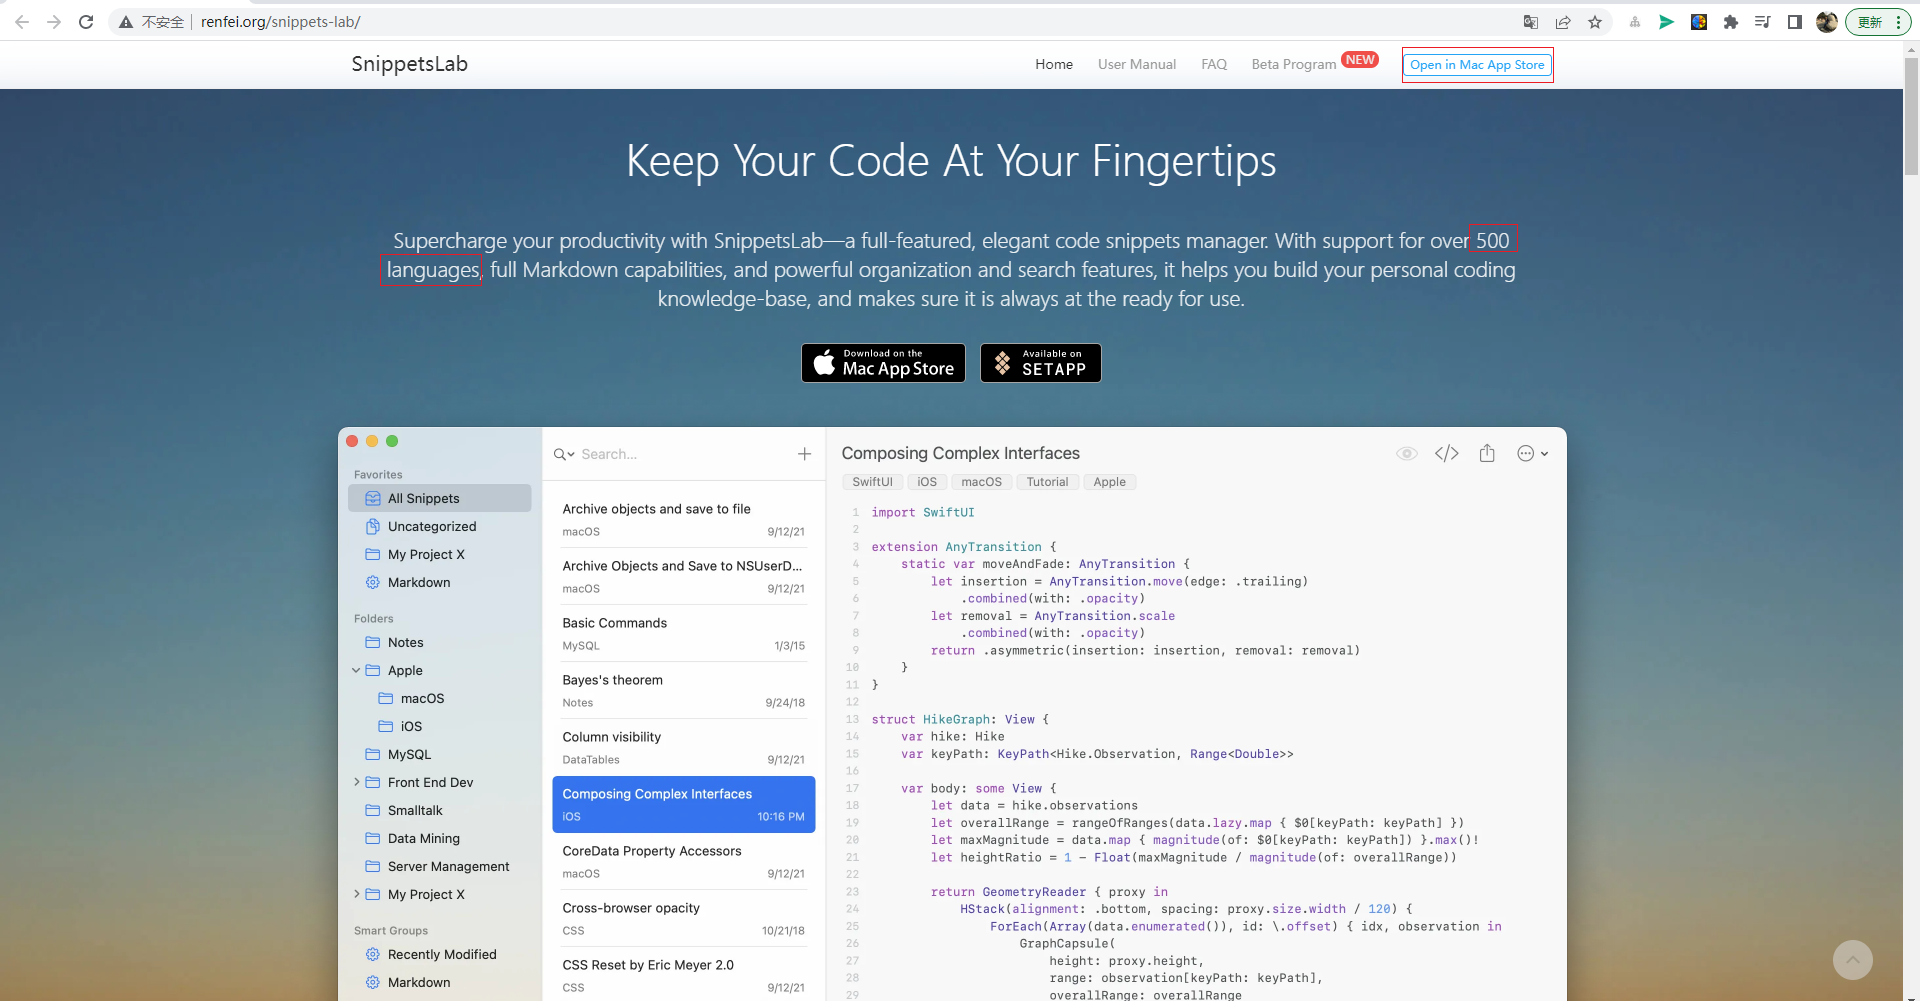Image resolution: width=1920 pixels, height=1001 pixels.
Task: Toggle the browser side panel
Action: click(x=1795, y=22)
